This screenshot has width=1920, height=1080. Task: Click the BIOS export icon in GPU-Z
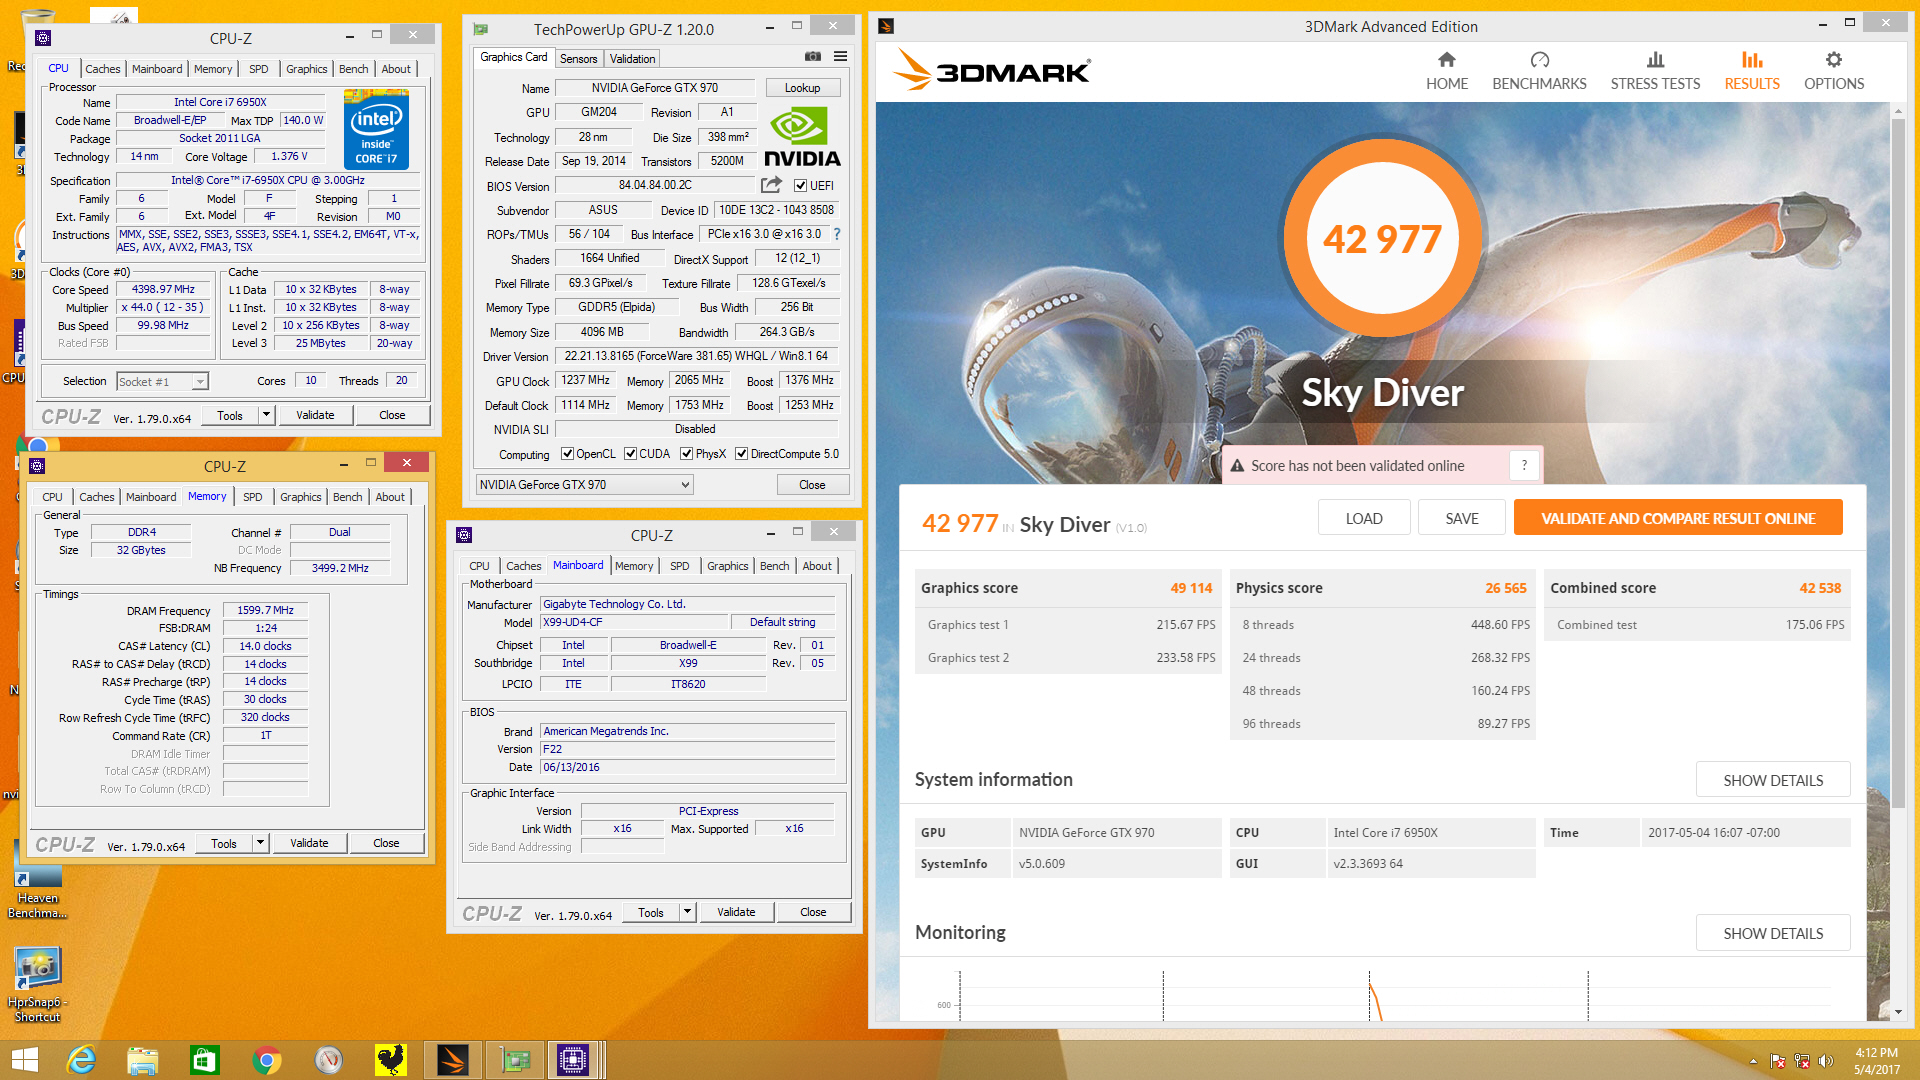pos(770,185)
